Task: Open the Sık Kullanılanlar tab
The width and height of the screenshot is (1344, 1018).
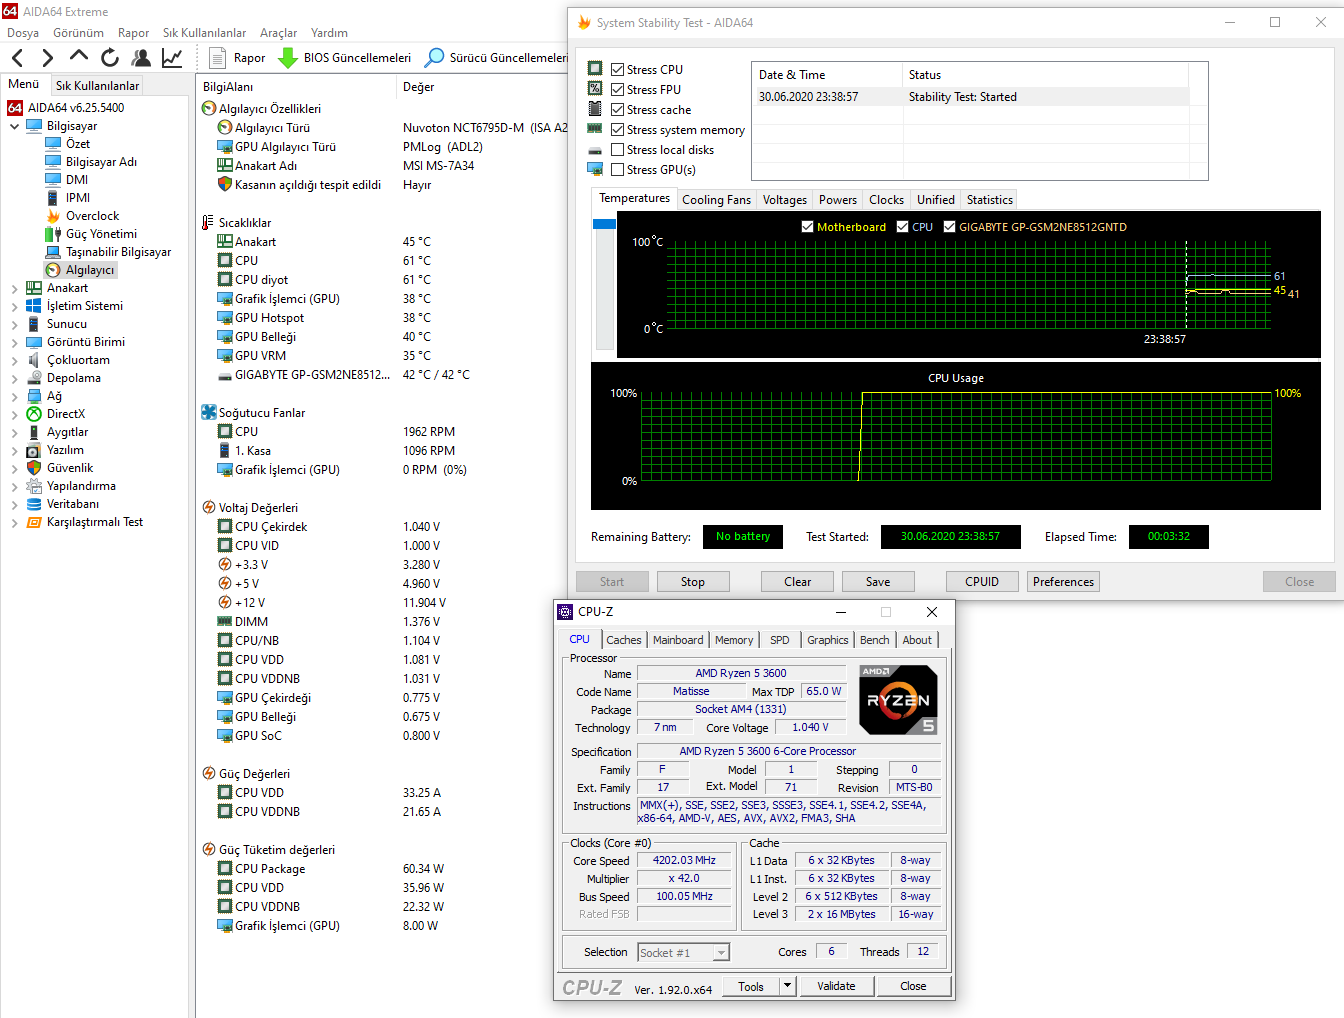Action: coord(97,86)
